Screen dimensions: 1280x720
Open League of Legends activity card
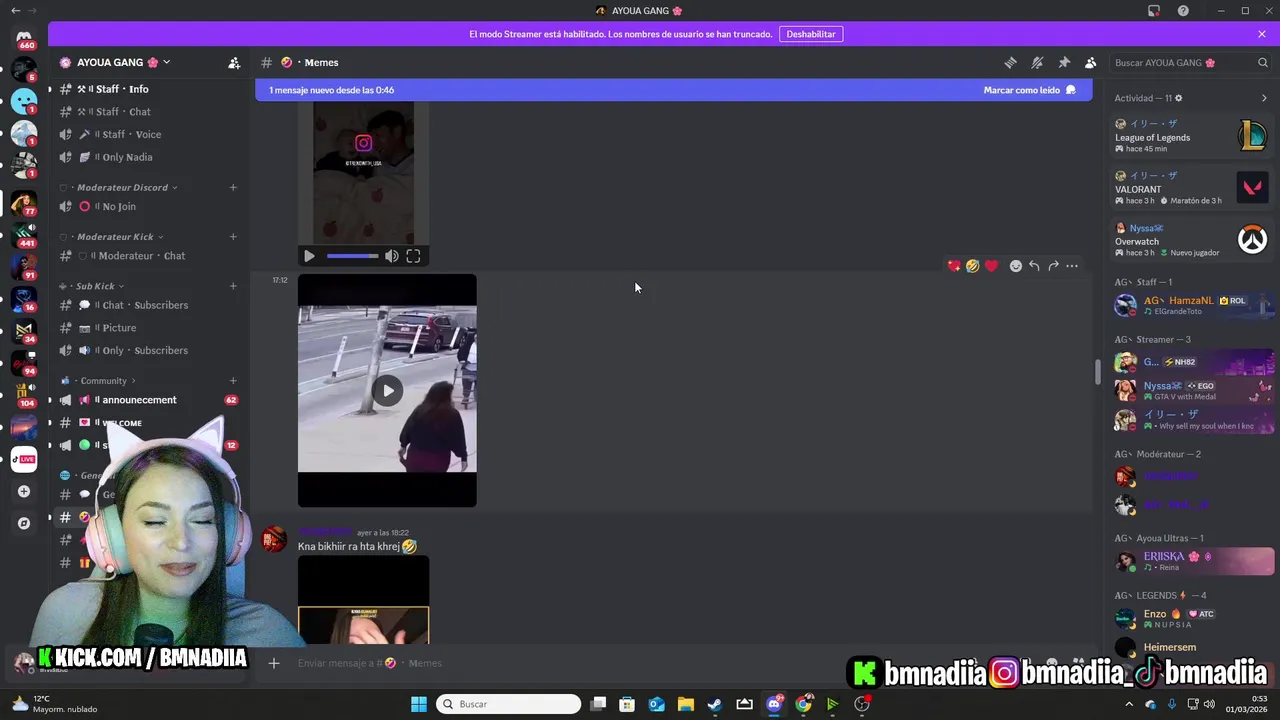coord(1191,135)
